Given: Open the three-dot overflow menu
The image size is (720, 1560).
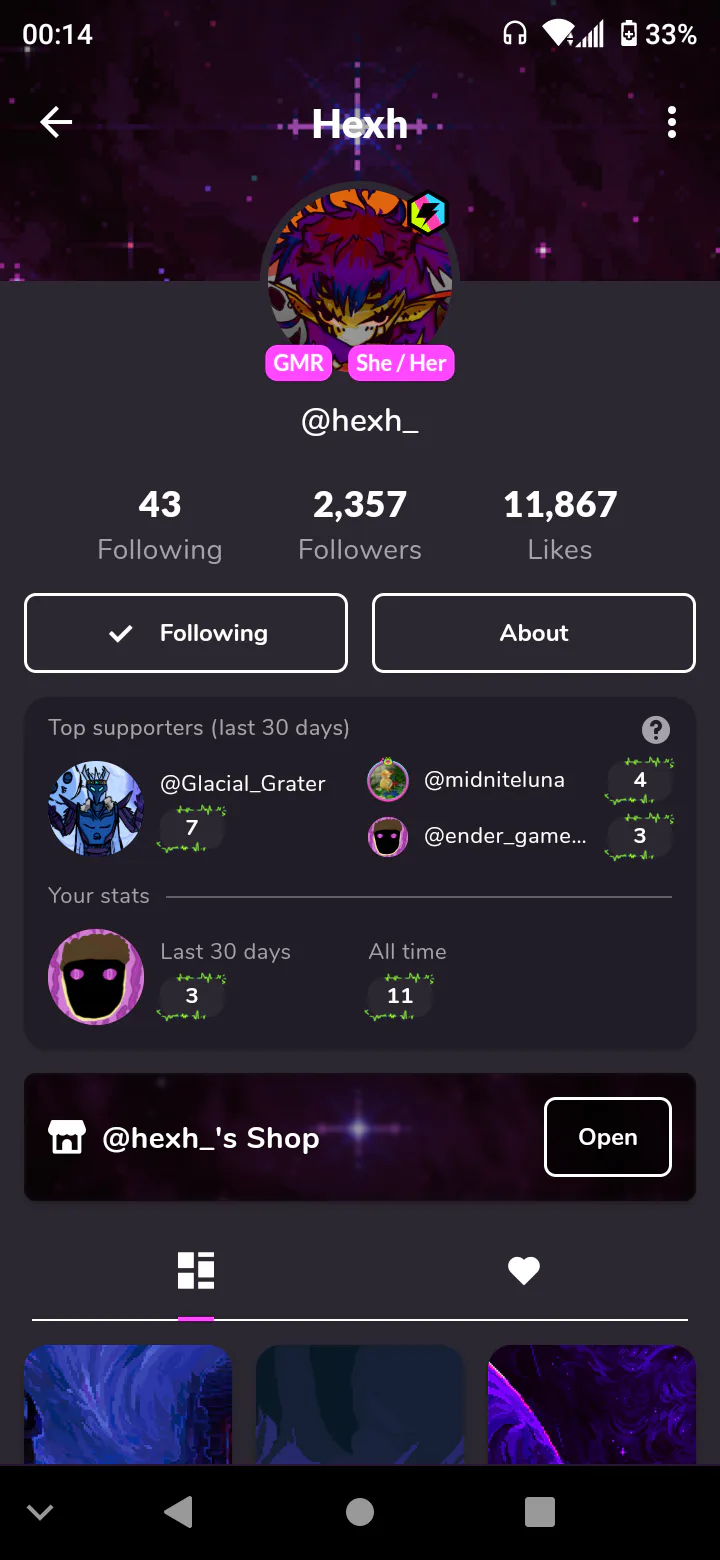Looking at the screenshot, I should [x=671, y=123].
